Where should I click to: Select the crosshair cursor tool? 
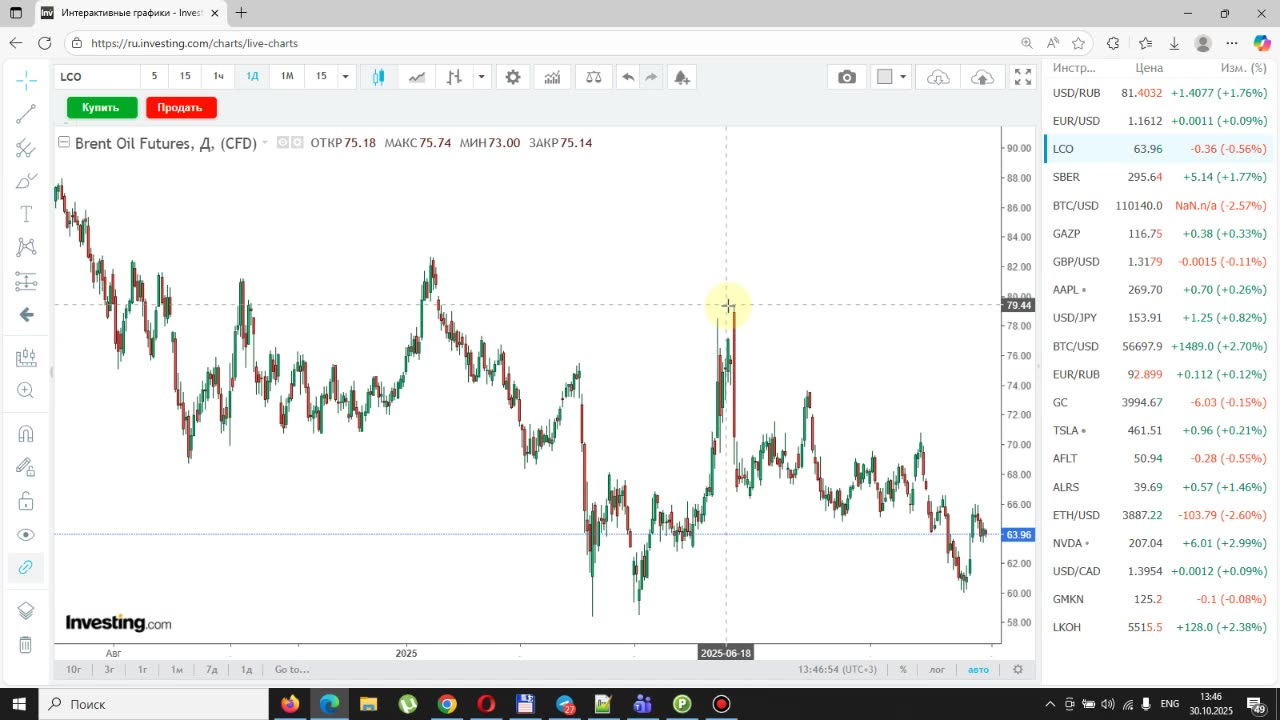click(26, 79)
